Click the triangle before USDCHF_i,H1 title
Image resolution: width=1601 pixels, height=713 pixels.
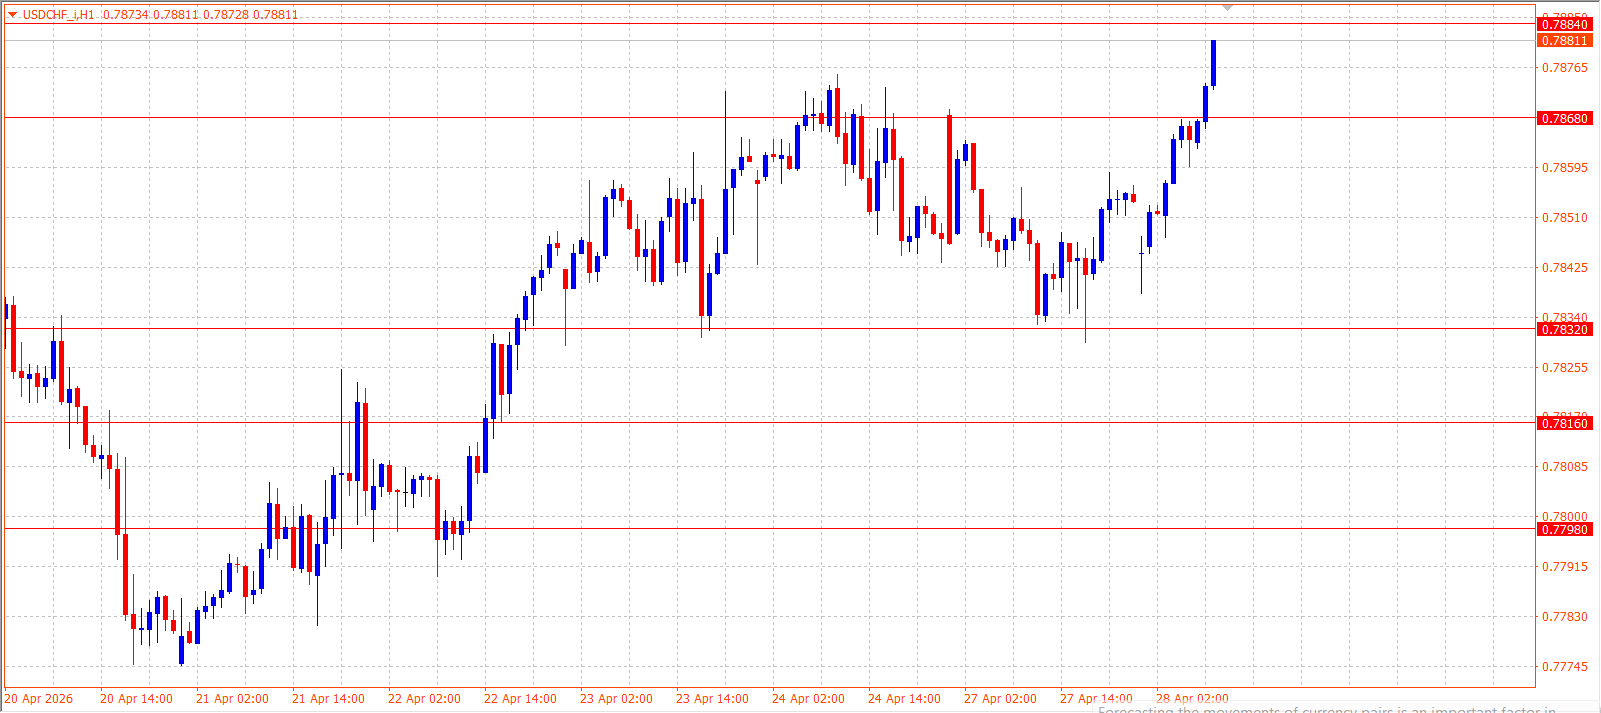(12, 15)
